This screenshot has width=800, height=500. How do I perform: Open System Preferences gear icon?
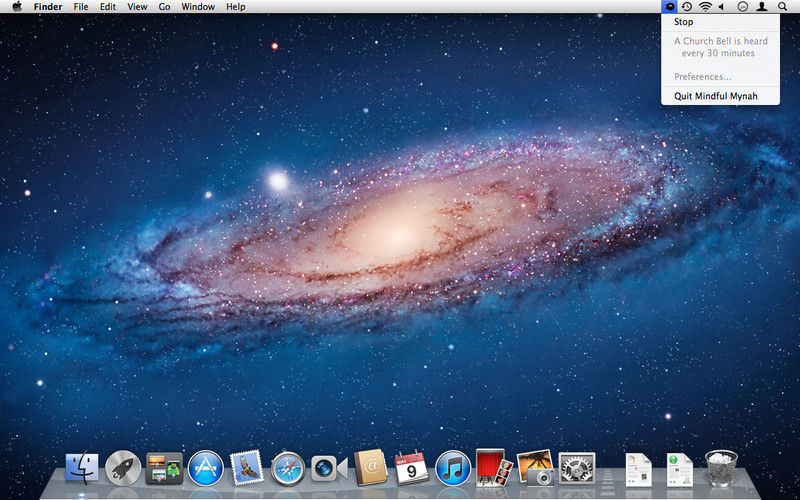tap(577, 468)
